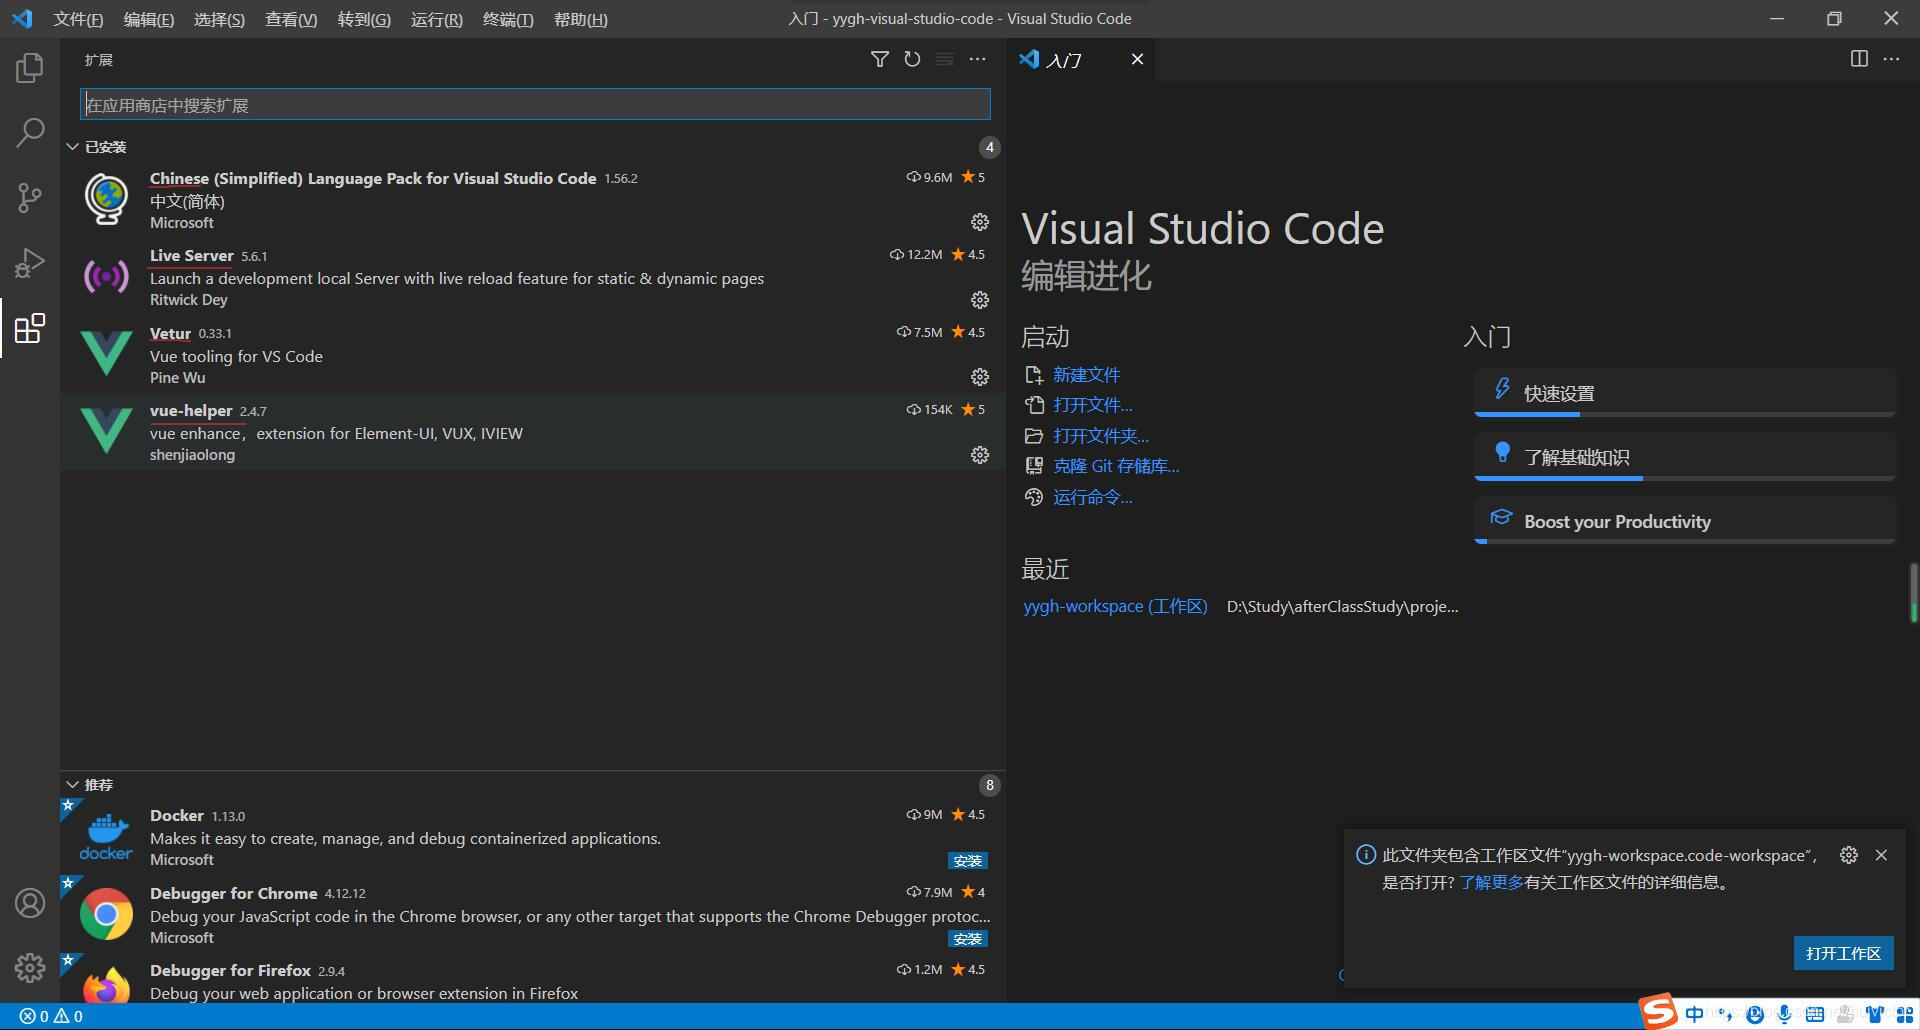Open the 了解基础知识 walkthrough
This screenshot has width=1920, height=1030.
(1685, 457)
